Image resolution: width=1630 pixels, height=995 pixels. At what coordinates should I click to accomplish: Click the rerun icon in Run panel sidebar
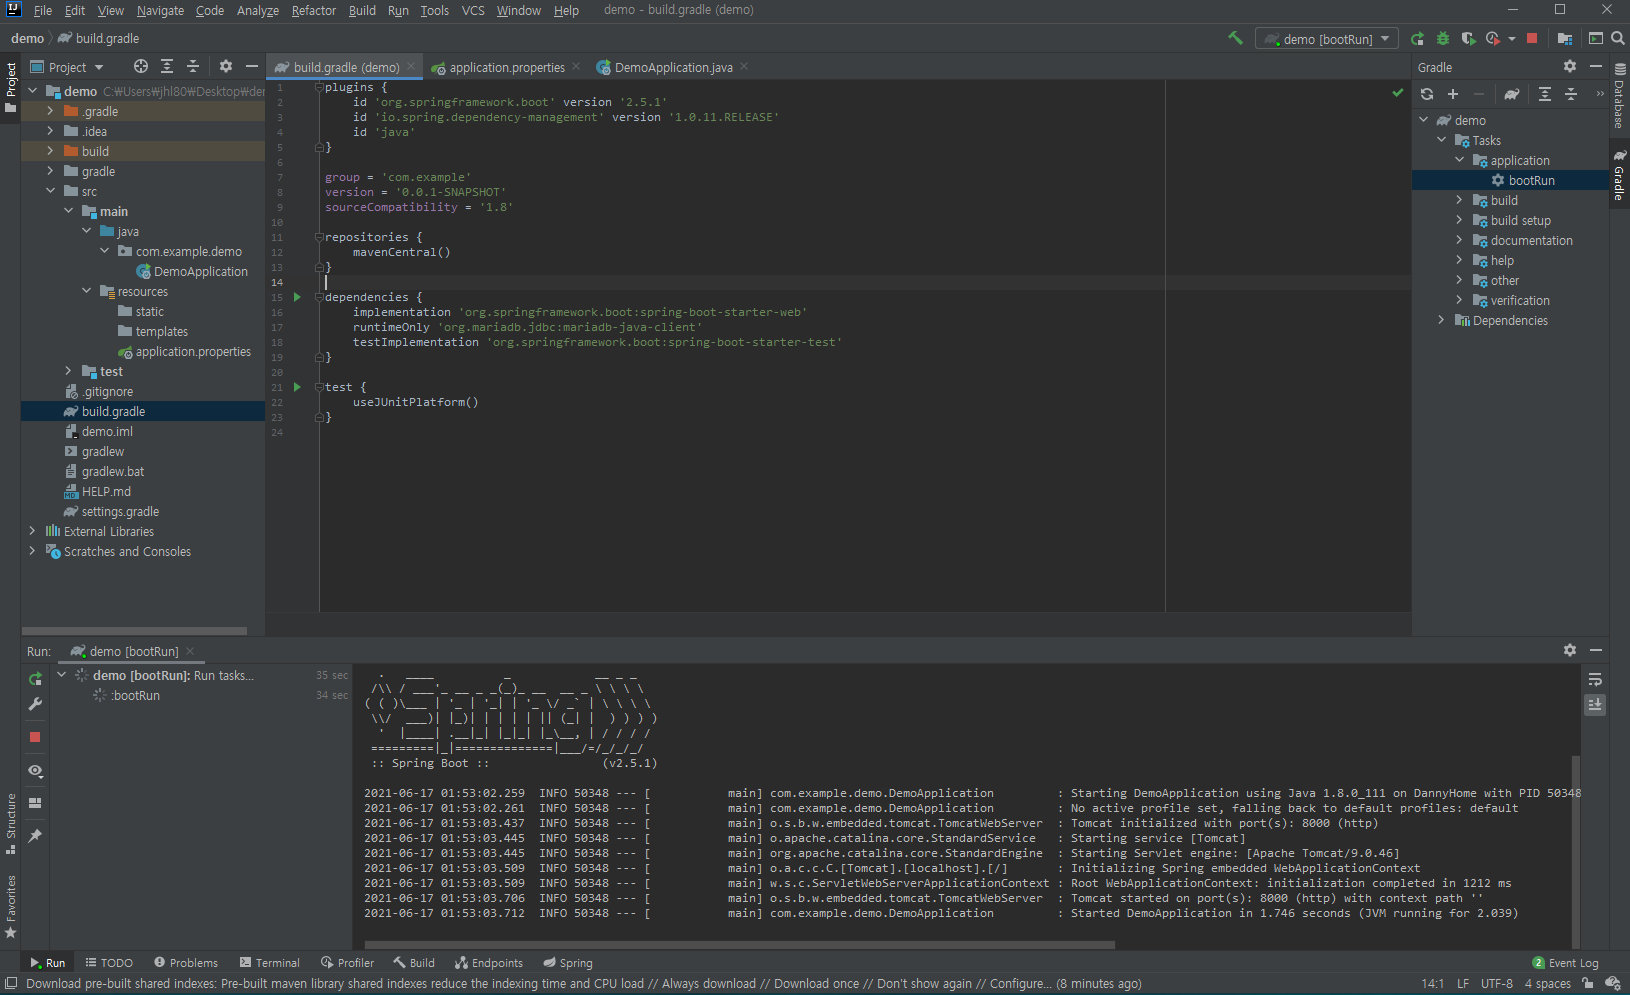click(x=35, y=678)
